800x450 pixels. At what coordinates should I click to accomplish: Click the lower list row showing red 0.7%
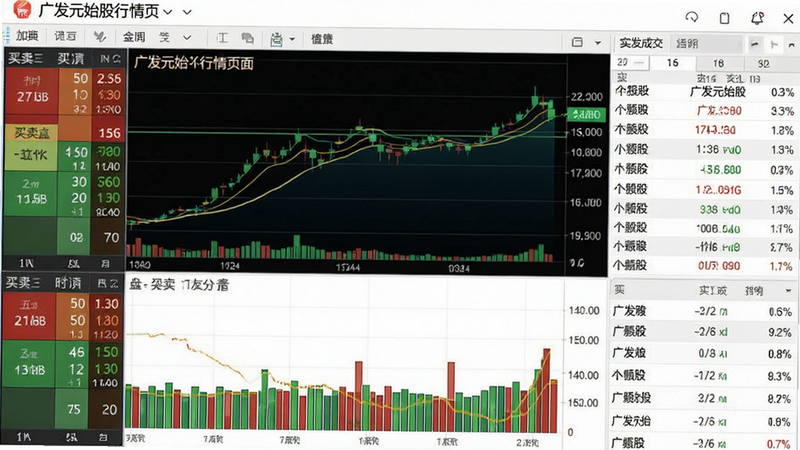pyautogui.click(x=704, y=443)
